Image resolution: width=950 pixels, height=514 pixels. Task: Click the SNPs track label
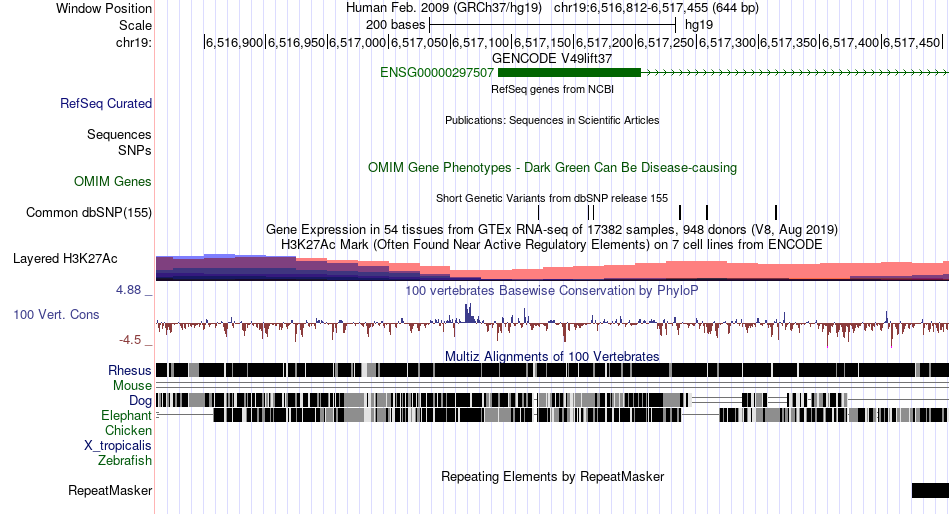click(x=135, y=150)
